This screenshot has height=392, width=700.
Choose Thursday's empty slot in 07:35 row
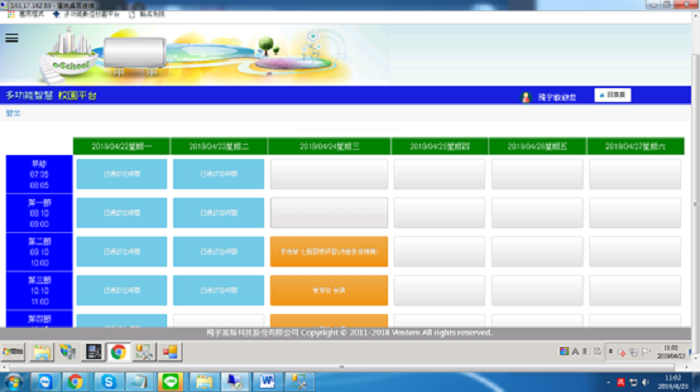tap(440, 174)
